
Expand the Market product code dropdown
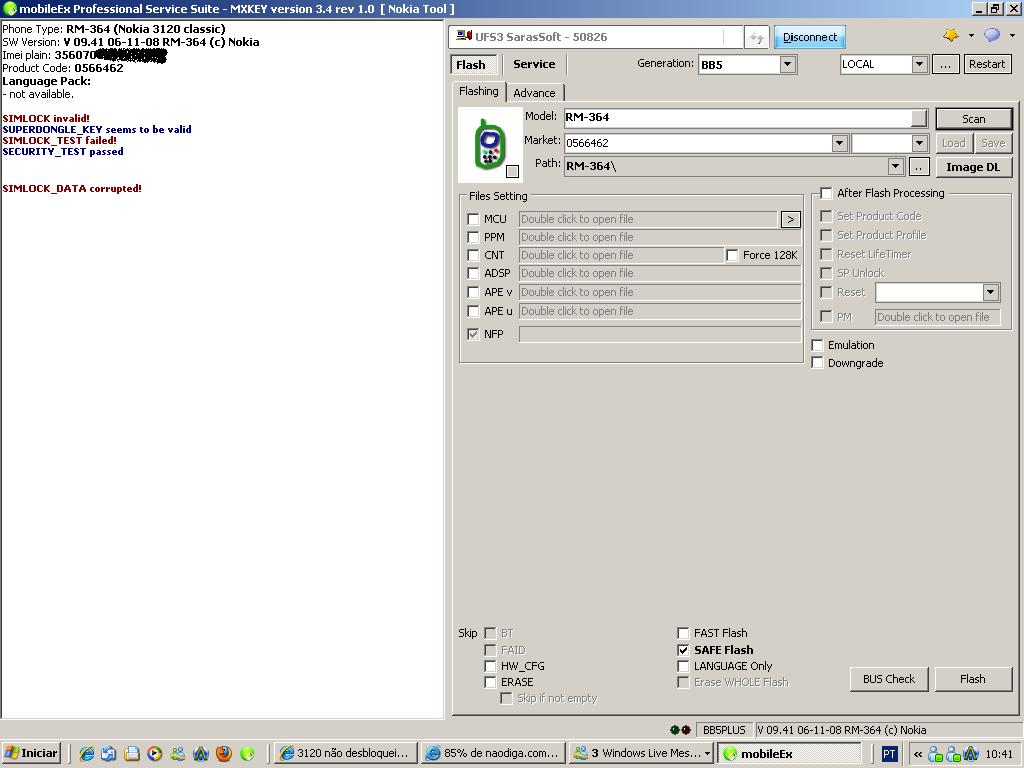[x=840, y=143]
